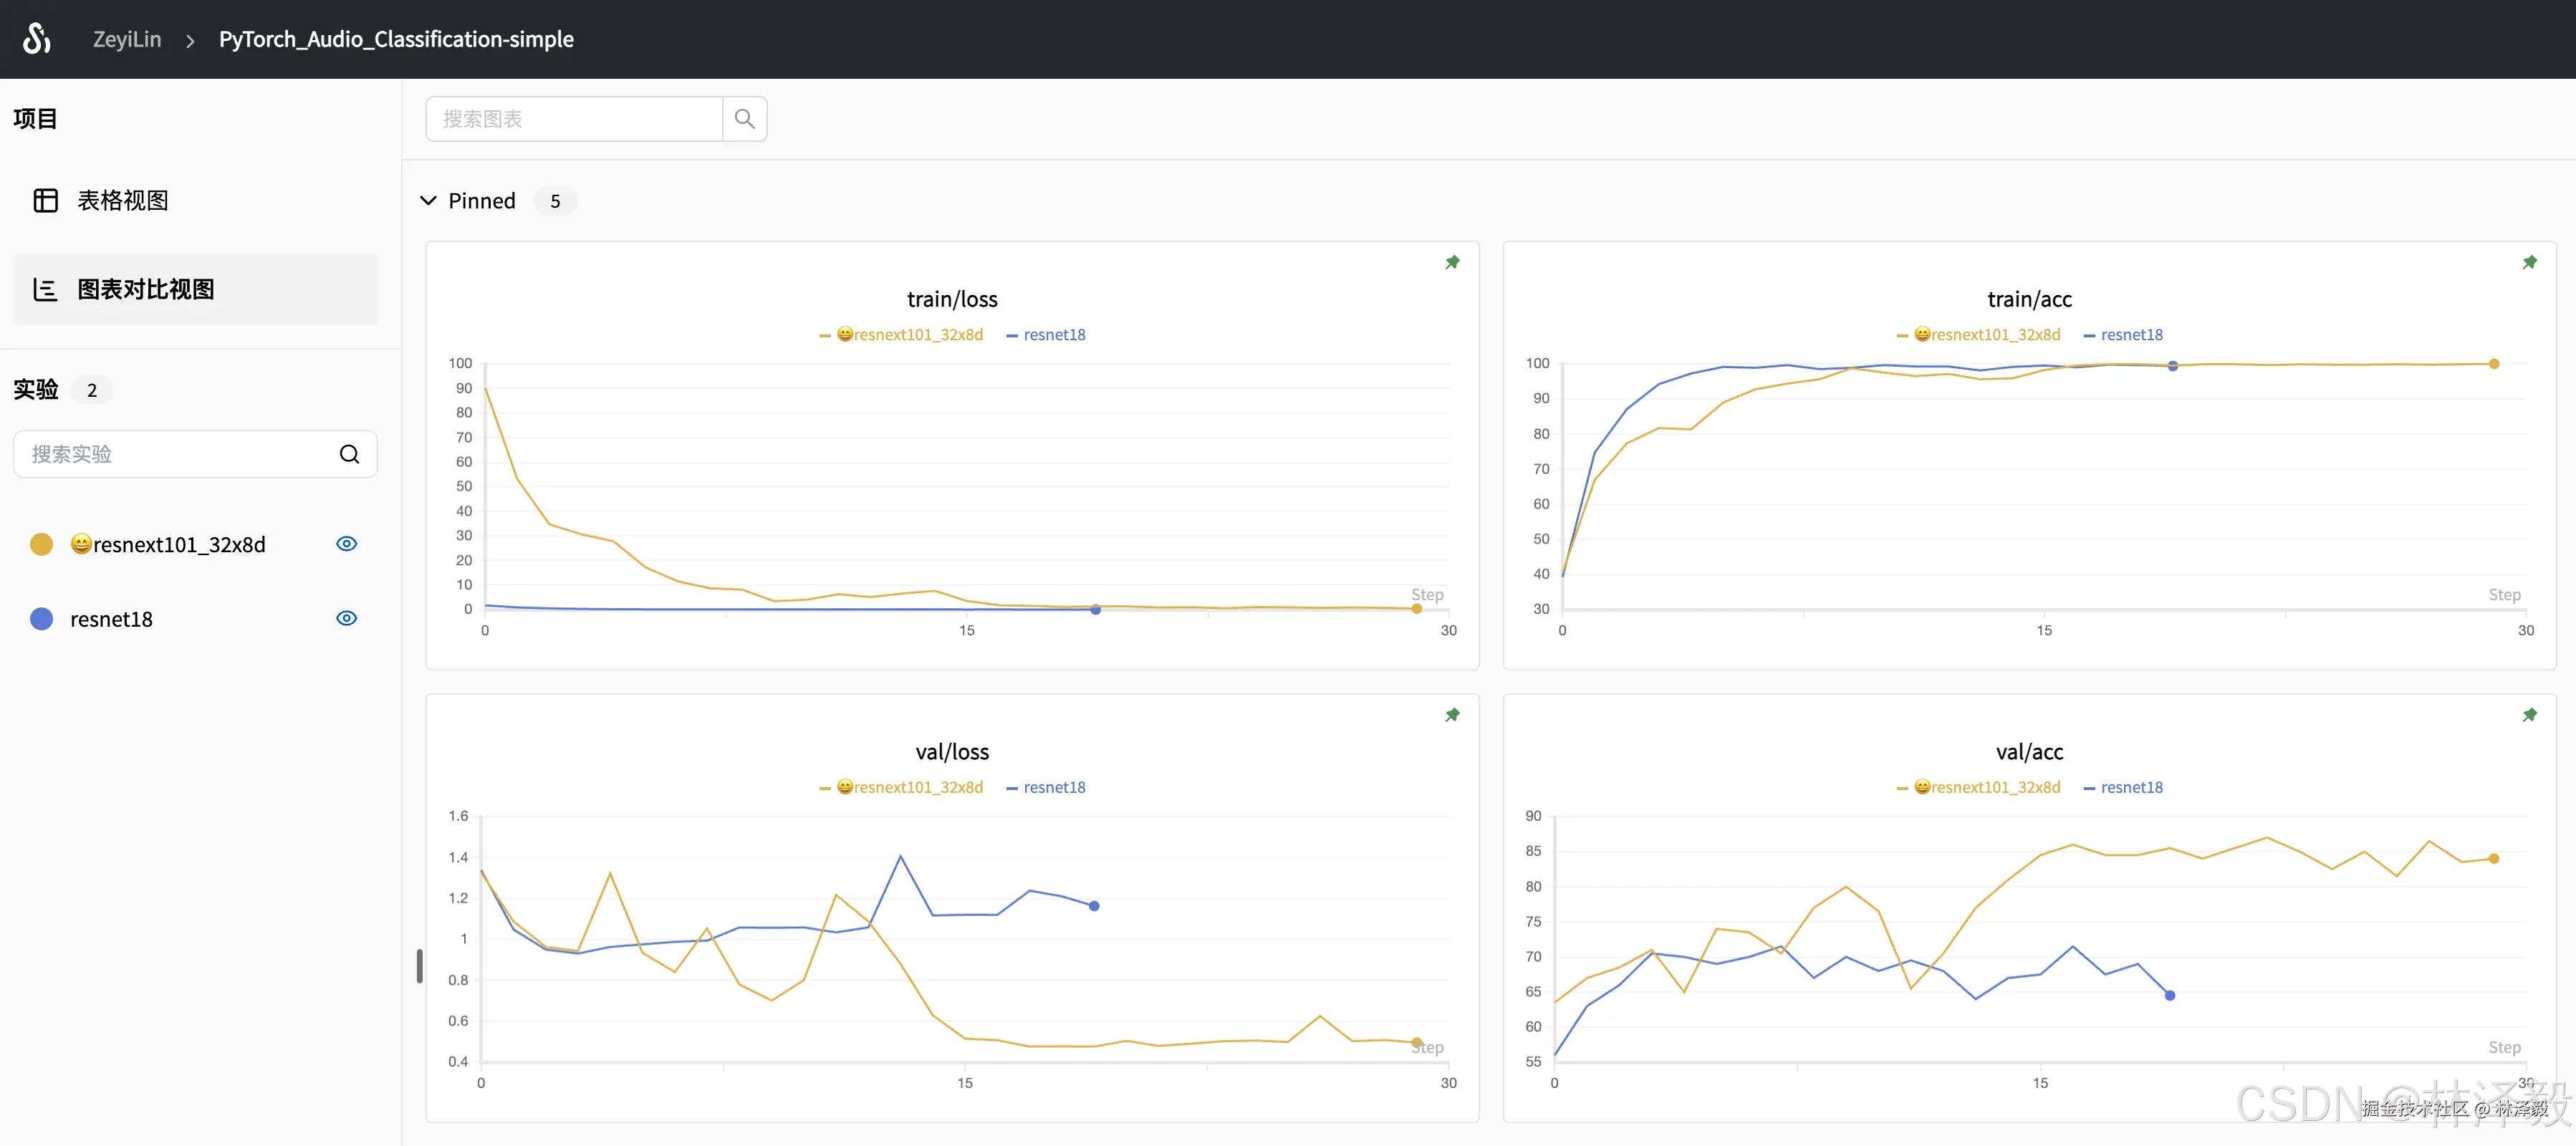Open PyTorch_Audio_Classification-simple project link
Image resolution: width=2576 pixels, height=1146 pixels.
(x=396, y=39)
